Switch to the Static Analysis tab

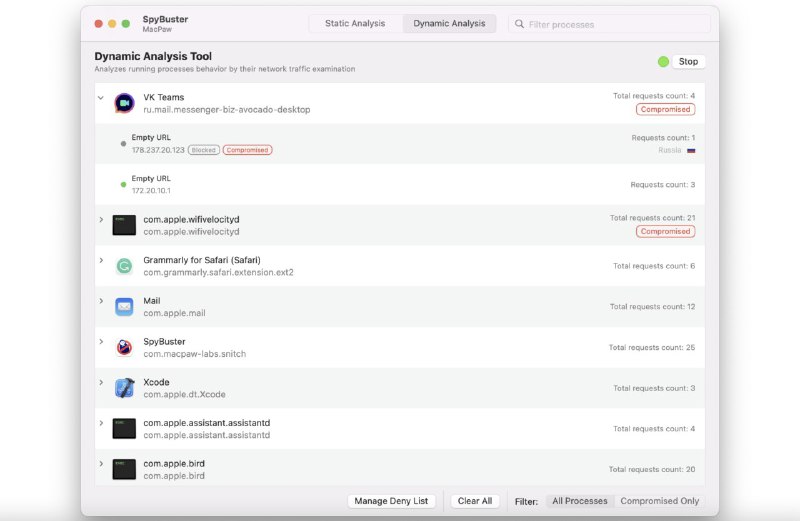tap(355, 23)
